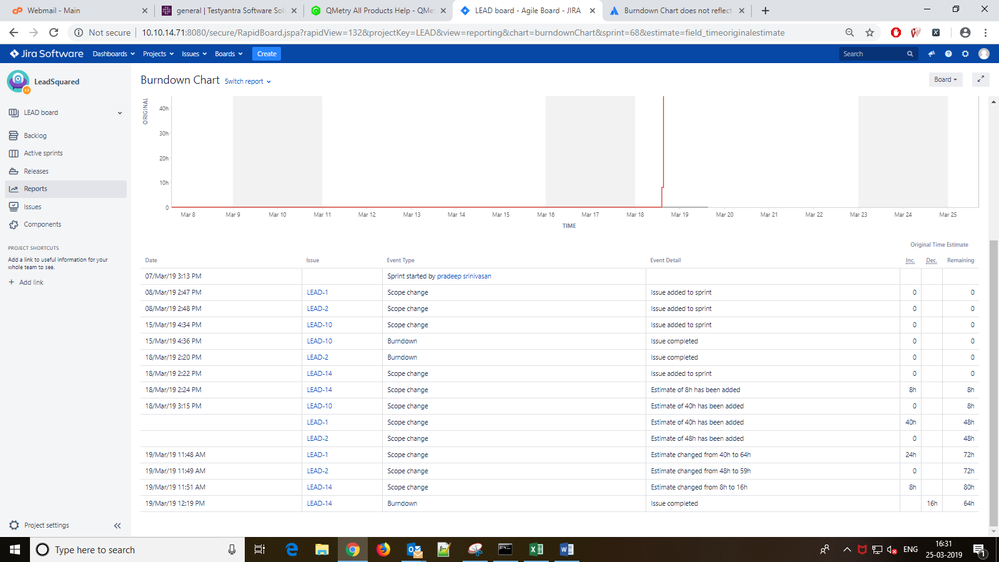Open browser zoom magnifier icon
This screenshot has width=999, height=562.
[x=849, y=32]
